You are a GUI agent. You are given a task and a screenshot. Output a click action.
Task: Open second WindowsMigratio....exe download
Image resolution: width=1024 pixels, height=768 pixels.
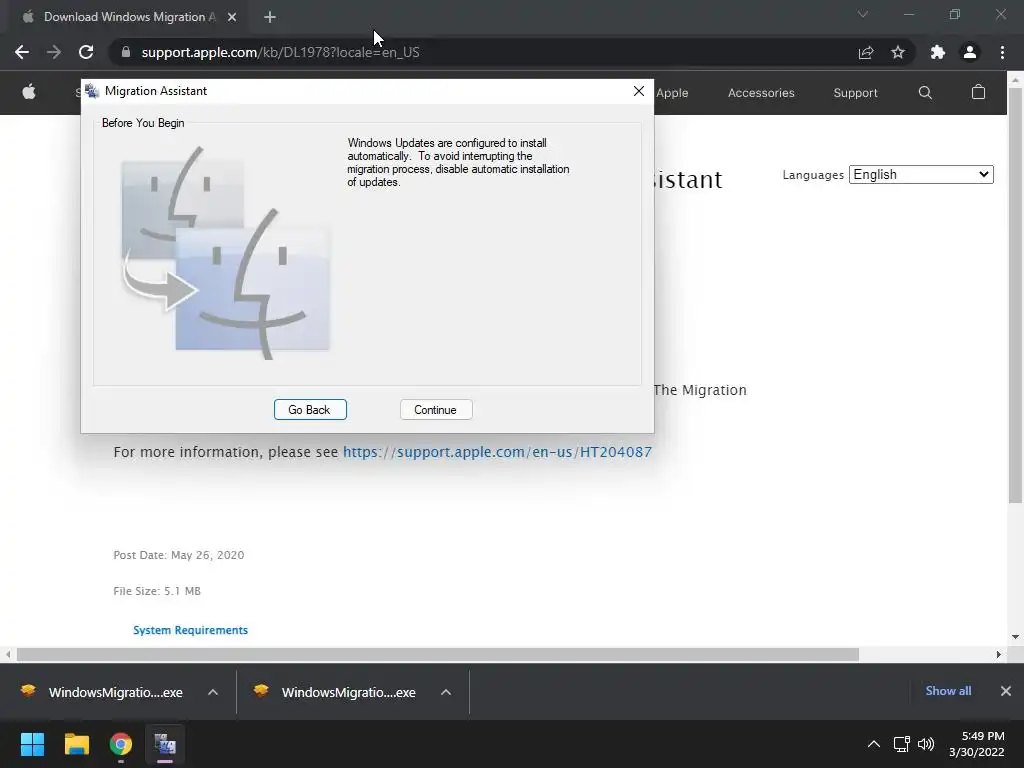click(348, 692)
